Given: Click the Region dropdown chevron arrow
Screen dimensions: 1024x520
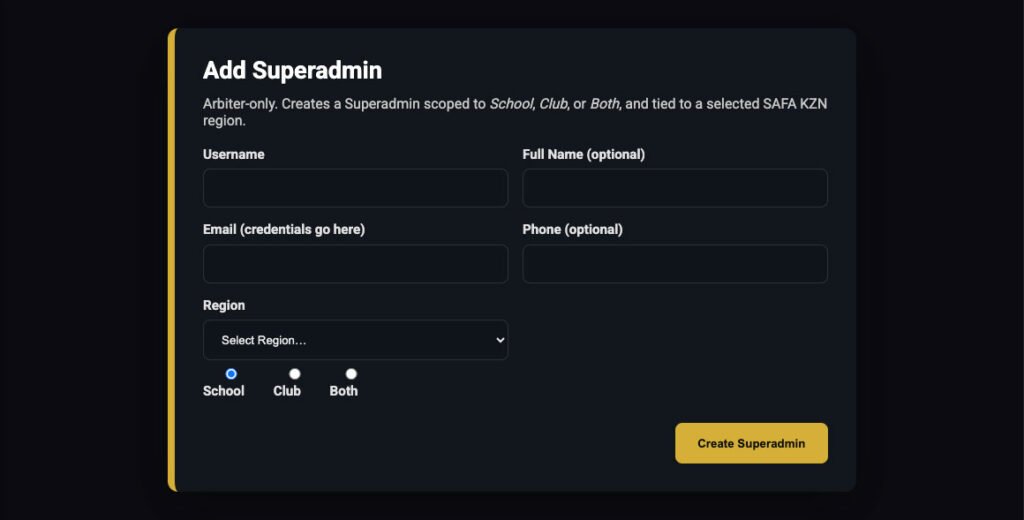Looking at the screenshot, I should click(x=500, y=340).
